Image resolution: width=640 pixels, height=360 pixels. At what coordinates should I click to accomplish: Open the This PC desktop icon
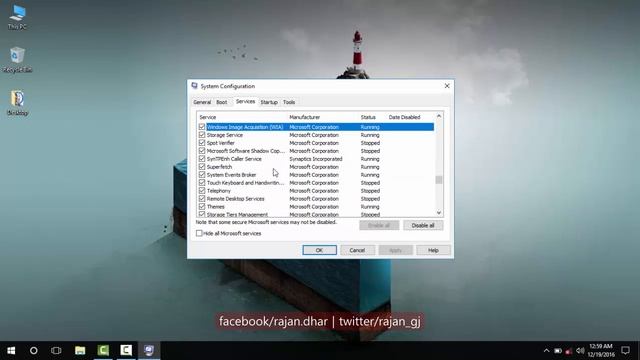pos(17,17)
